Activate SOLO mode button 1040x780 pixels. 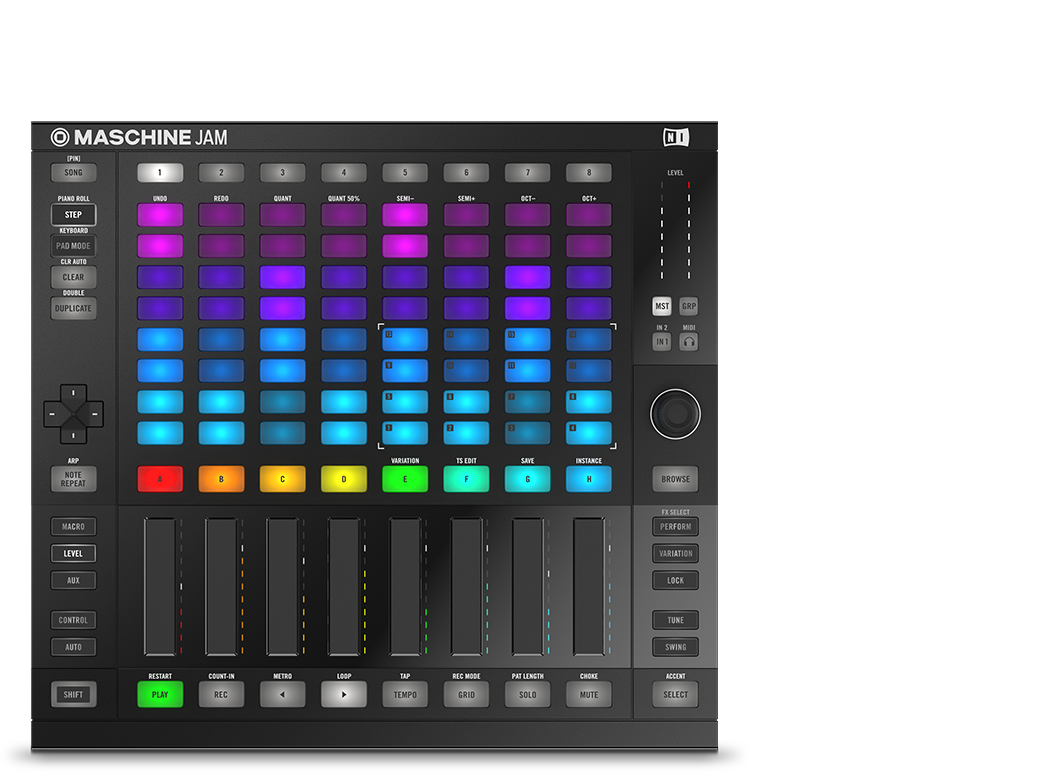[x=527, y=694]
